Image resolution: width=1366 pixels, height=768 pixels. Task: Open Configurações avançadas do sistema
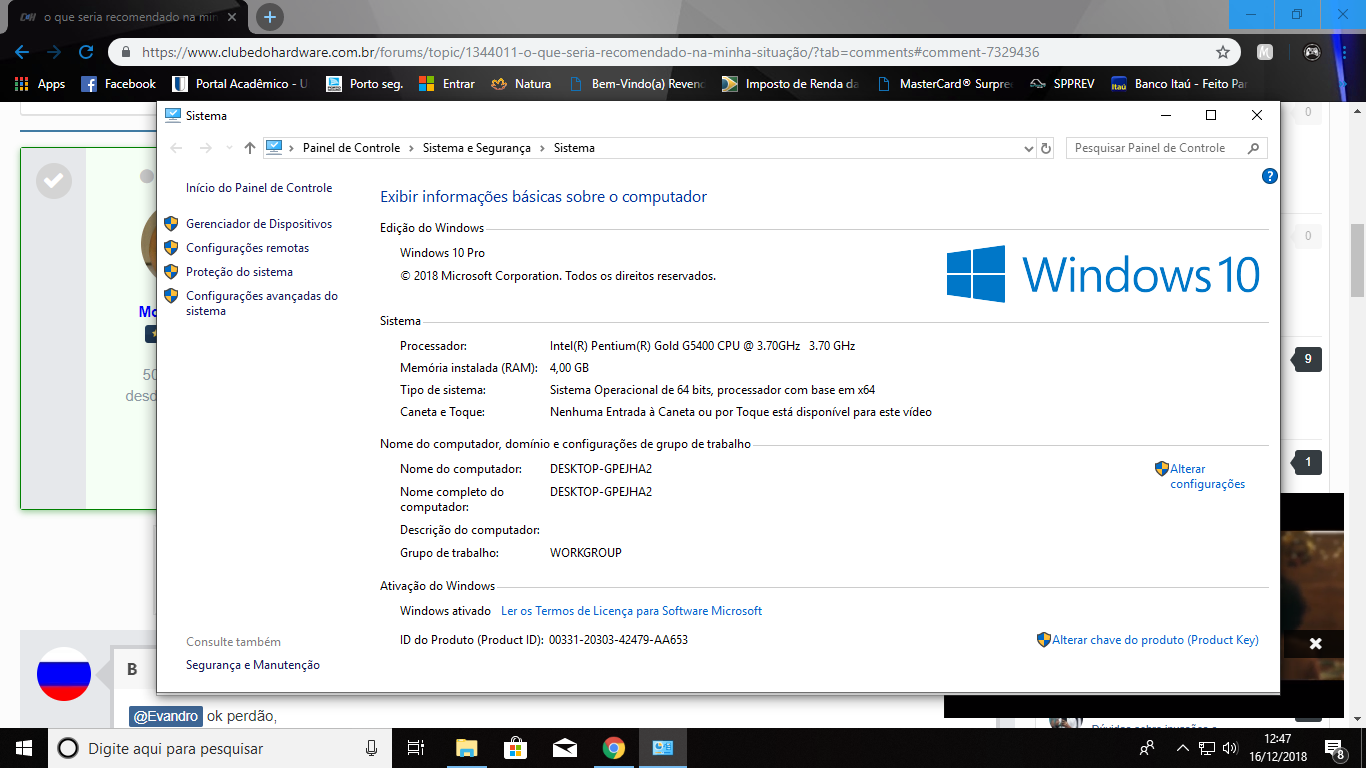pos(262,303)
